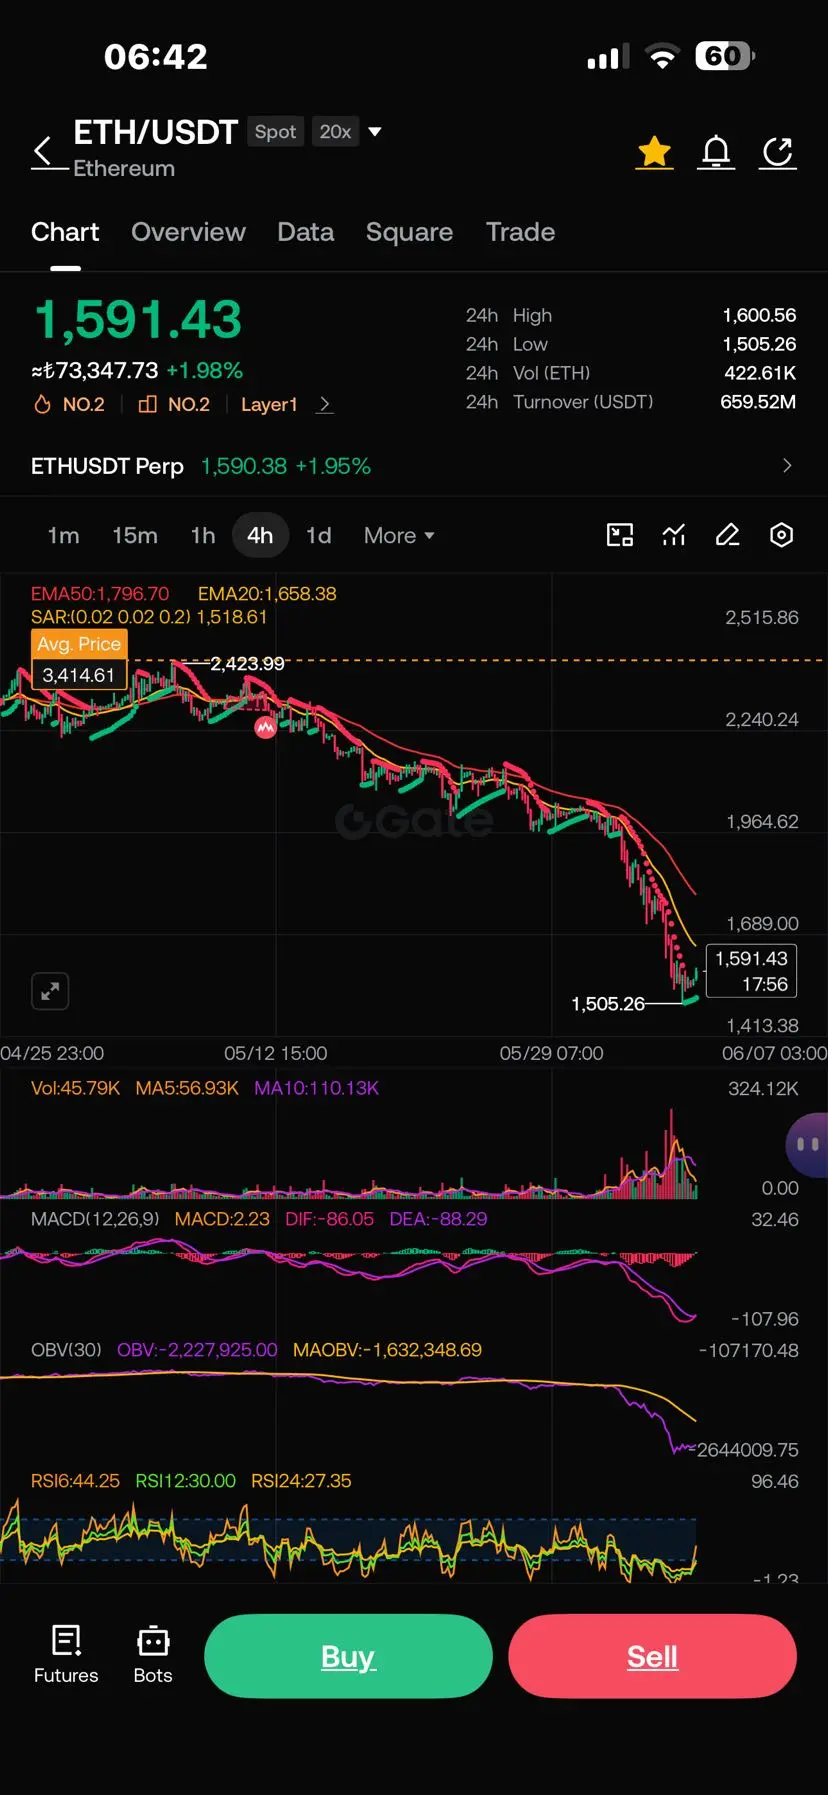Switch to the Trade tab
Image resolution: width=828 pixels, height=1795 pixels.
(x=520, y=232)
